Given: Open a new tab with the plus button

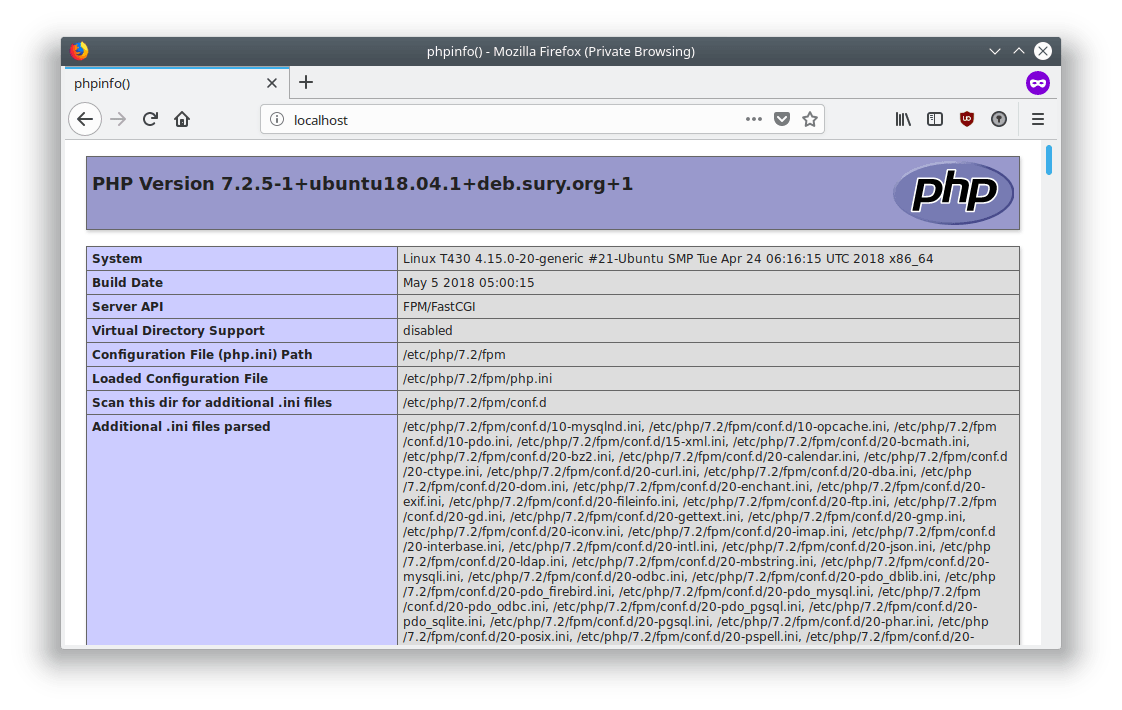Looking at the screenshot, I should coord(306,83).
